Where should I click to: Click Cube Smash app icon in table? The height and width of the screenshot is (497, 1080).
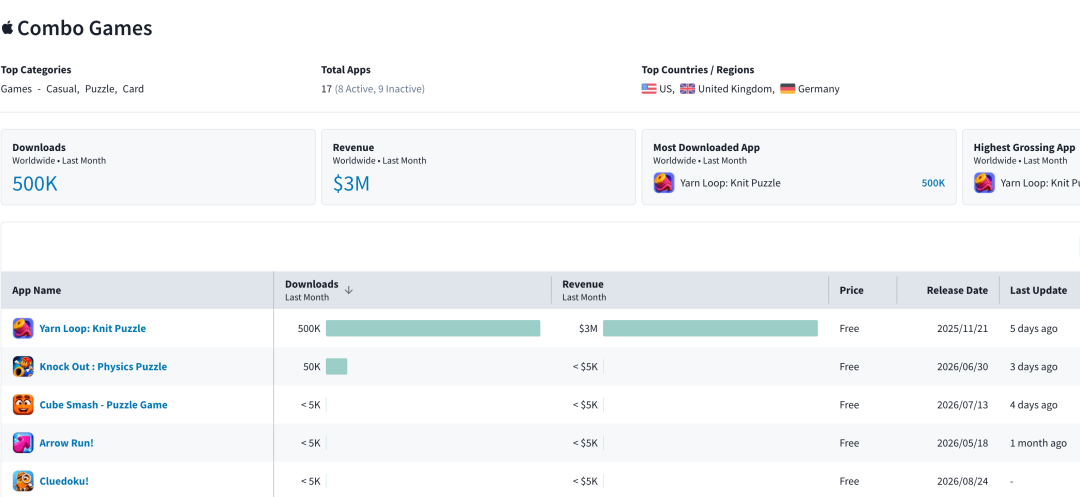pos(23,405)
